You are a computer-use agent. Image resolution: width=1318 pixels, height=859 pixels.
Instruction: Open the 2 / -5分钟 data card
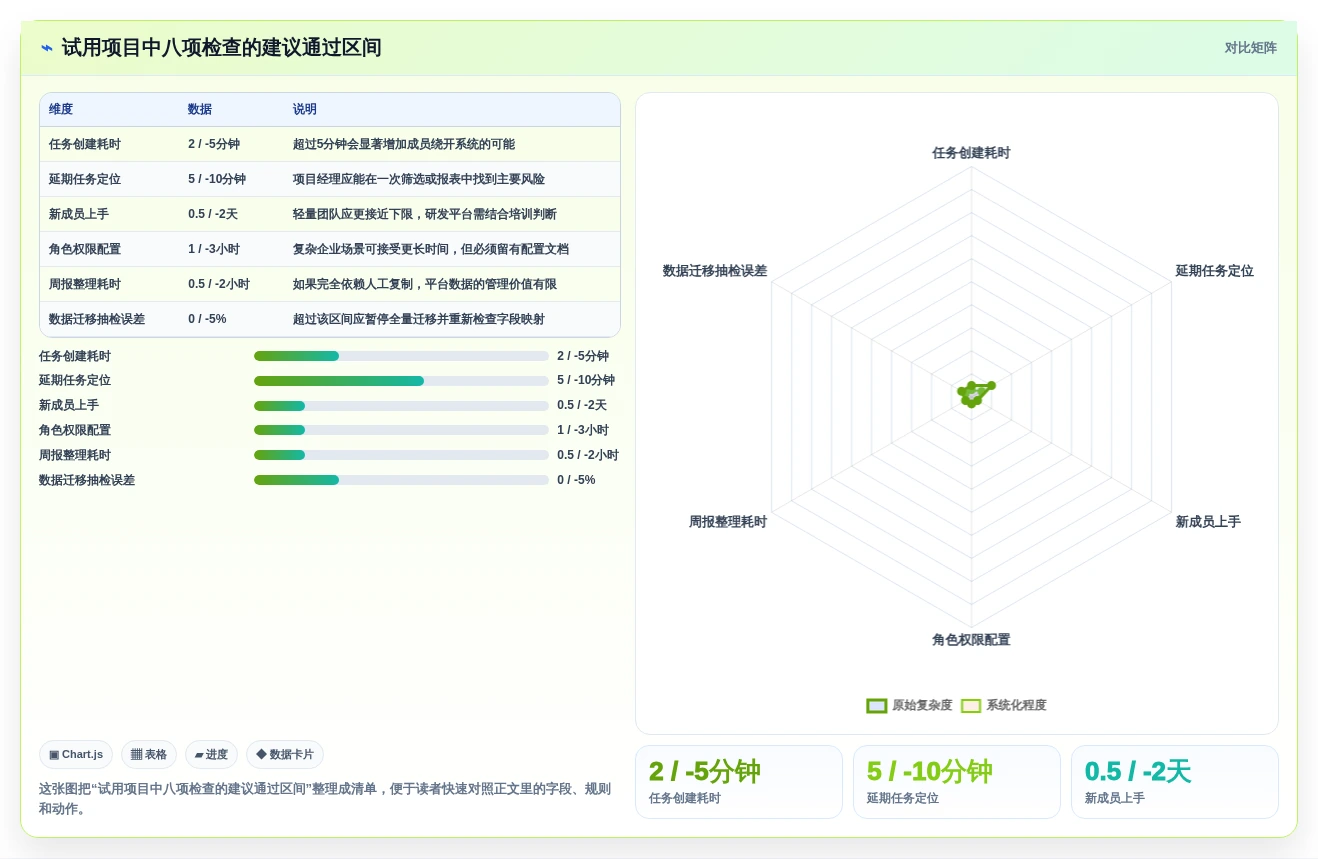click(x=739, y=782)
